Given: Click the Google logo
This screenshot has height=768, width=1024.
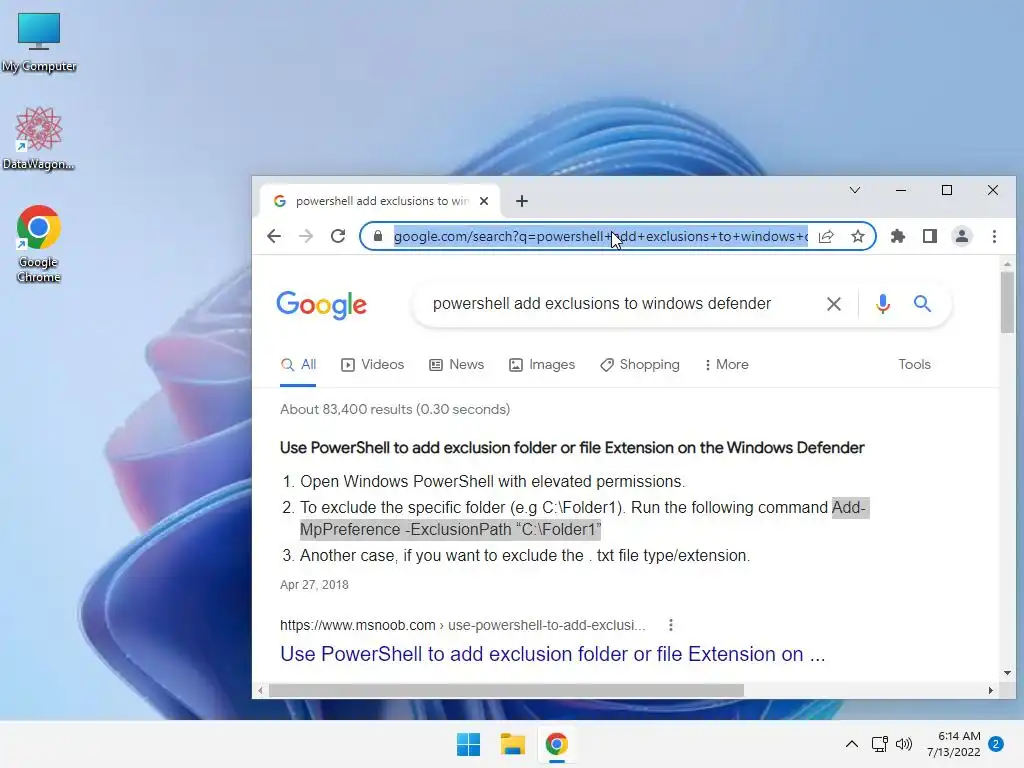Looking at the screenshot, I should (x=321, y=305).
